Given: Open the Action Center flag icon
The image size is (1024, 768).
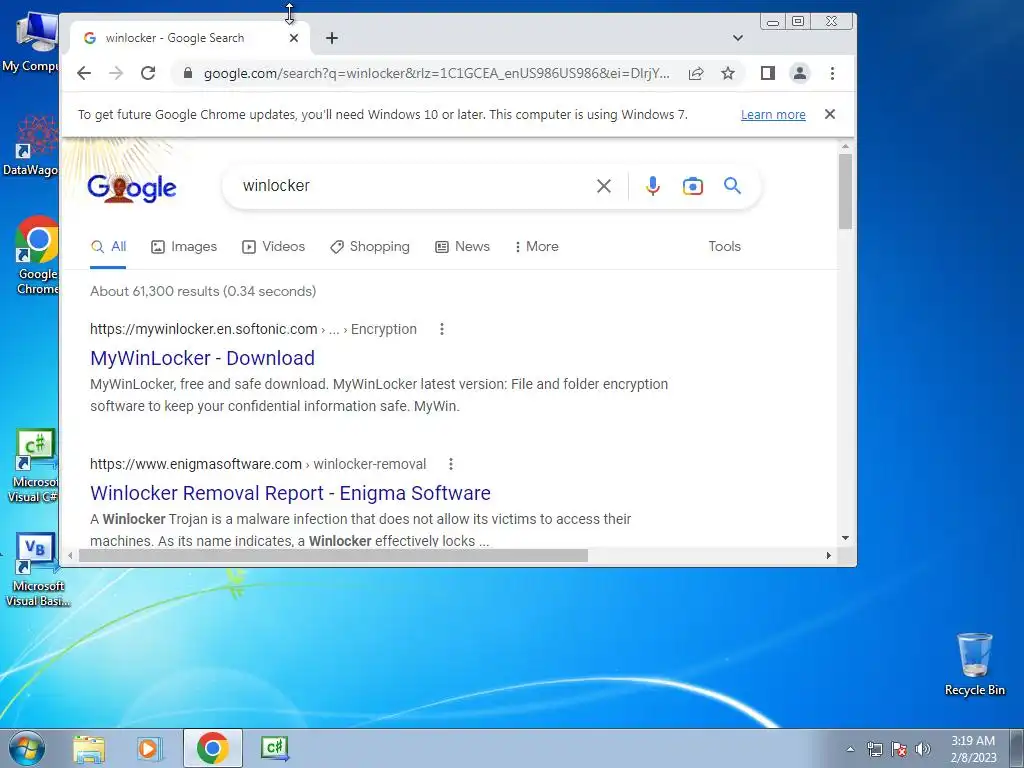Looking at the screenshot, I should (899, 749).
